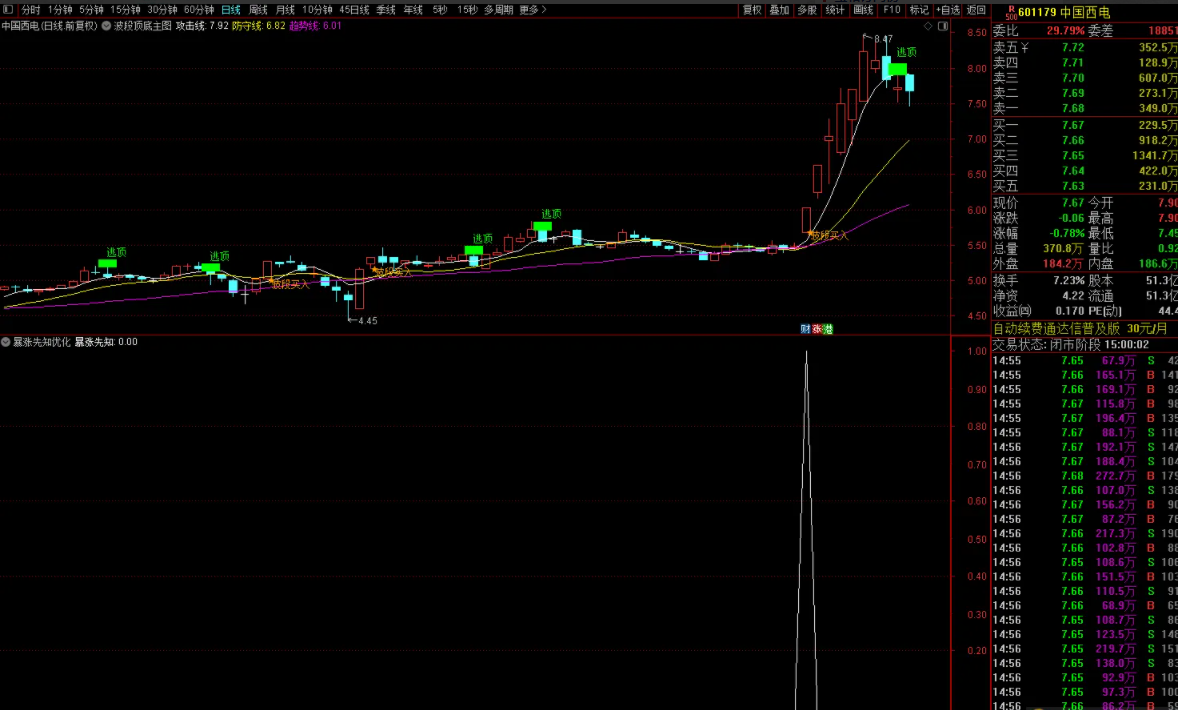The height and width of the screenshot is (710, 1178).
Task: Click the 波段买入 signal near 6.00 breakout
Action: click(x=828, y=235)
